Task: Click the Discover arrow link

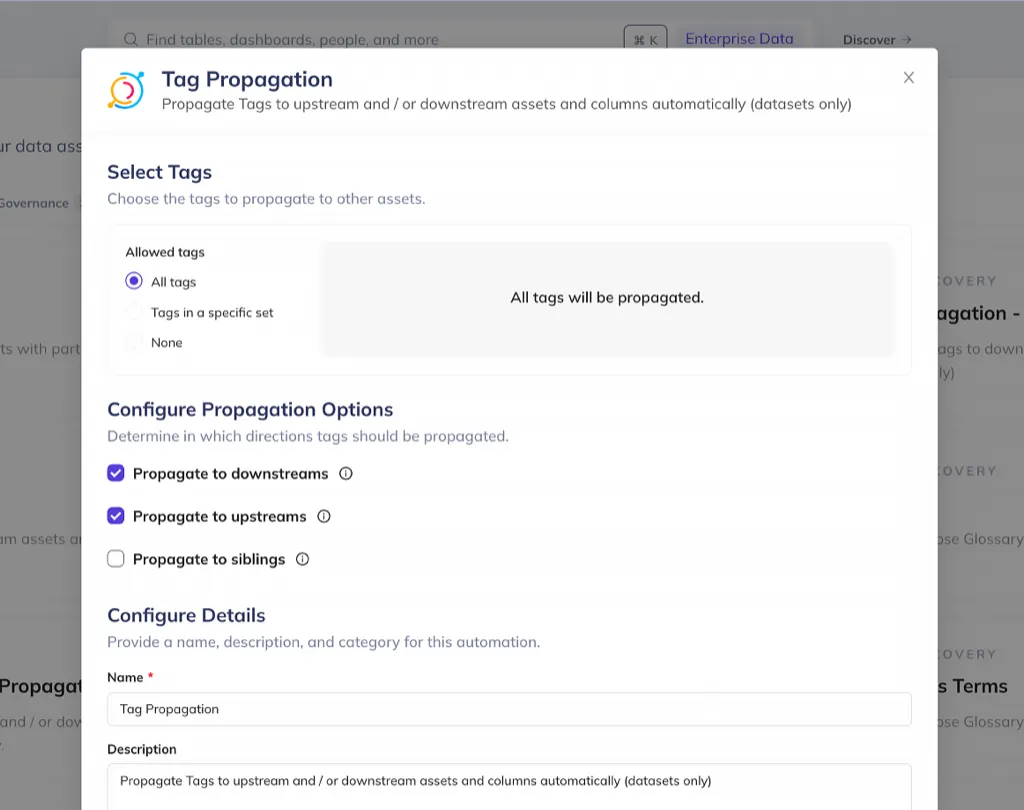Action: 877,40
